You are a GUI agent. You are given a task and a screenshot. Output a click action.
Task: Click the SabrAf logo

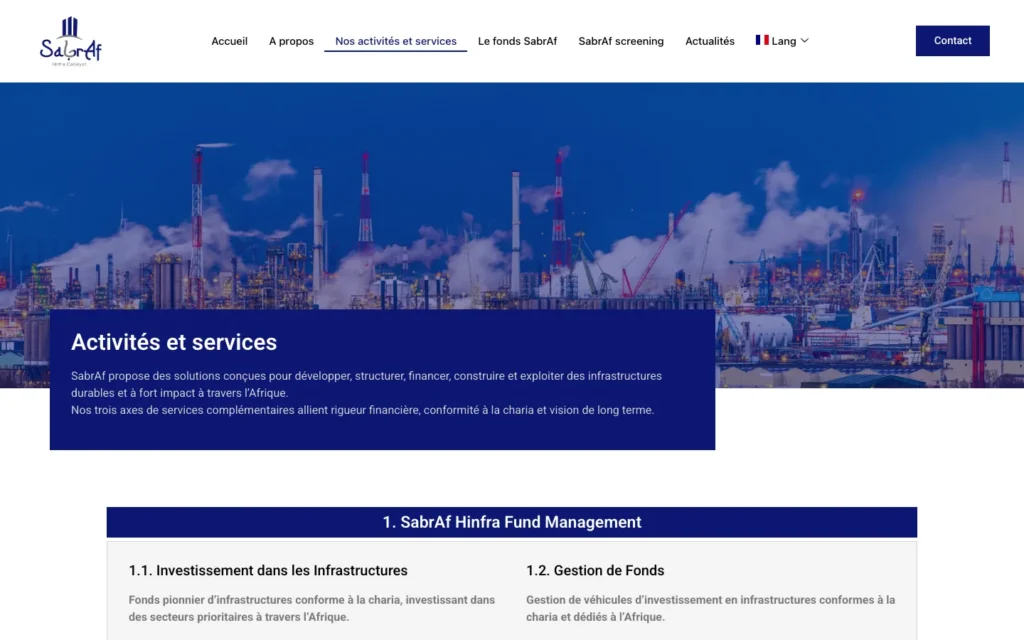coord(71,41)
